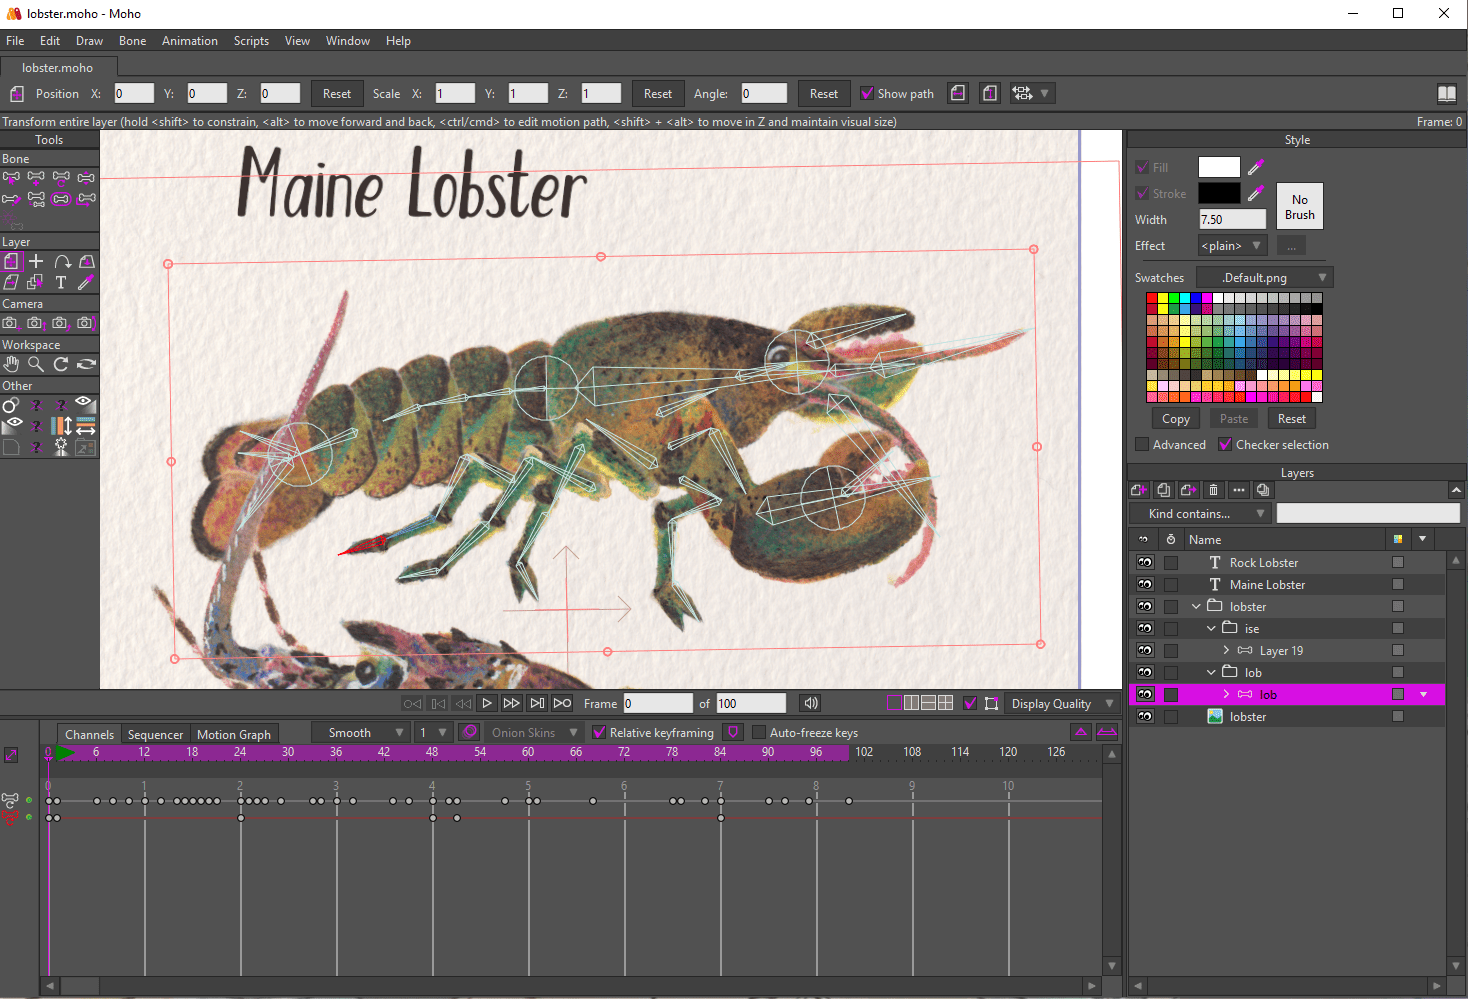Click the Reset button under Swatches
The height and width of the screenshot is (999, 1468).
(1292, 419)
